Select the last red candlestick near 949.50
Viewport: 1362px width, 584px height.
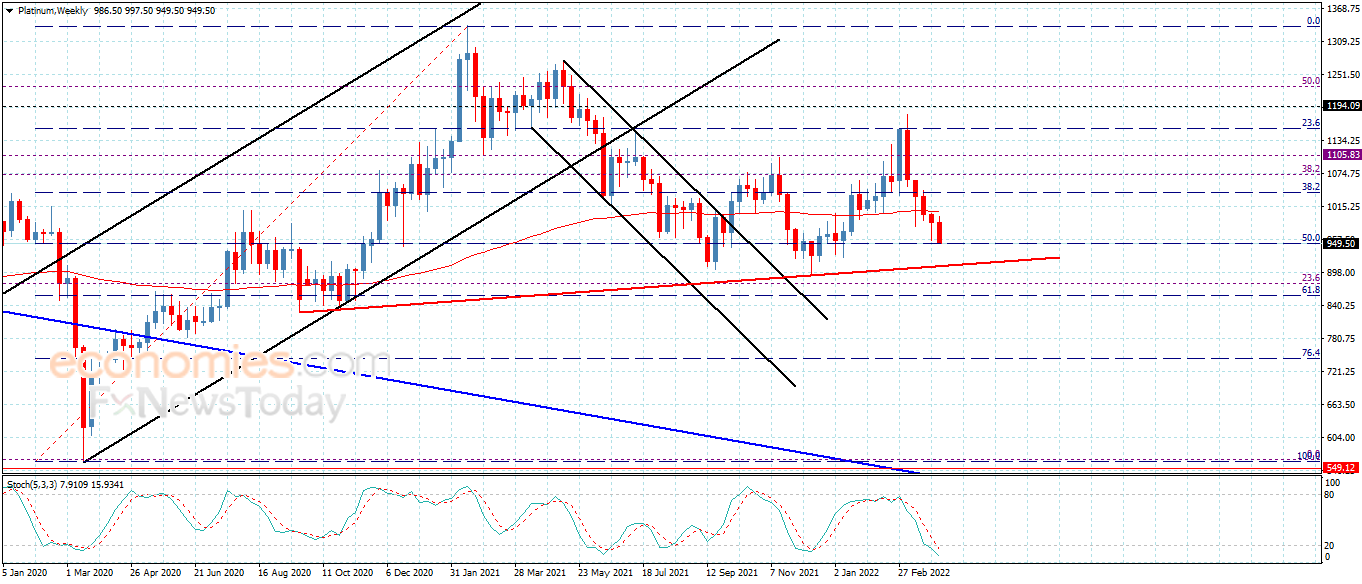point(939,232)
